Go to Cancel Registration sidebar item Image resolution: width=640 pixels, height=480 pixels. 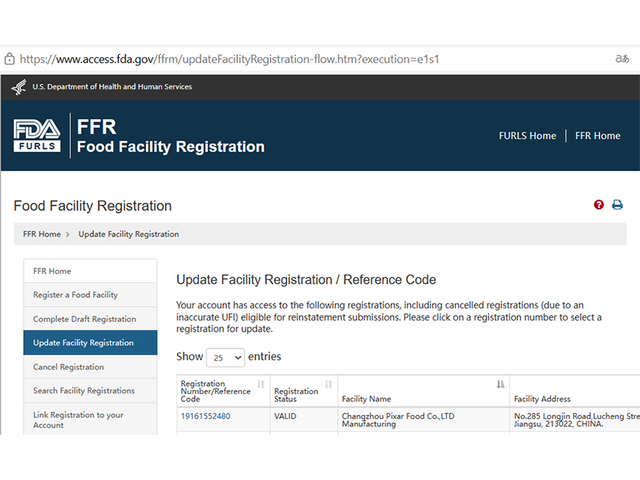tap(68, 367)
